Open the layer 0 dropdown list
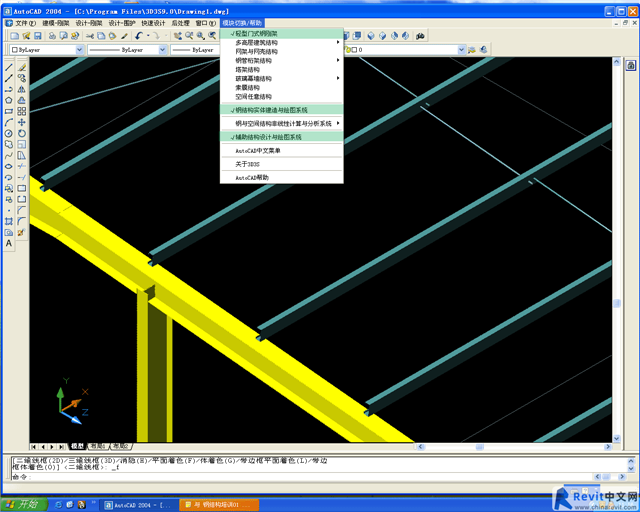Image resolution: width=640 pixels, height=512 pixels. click(461, 50)
